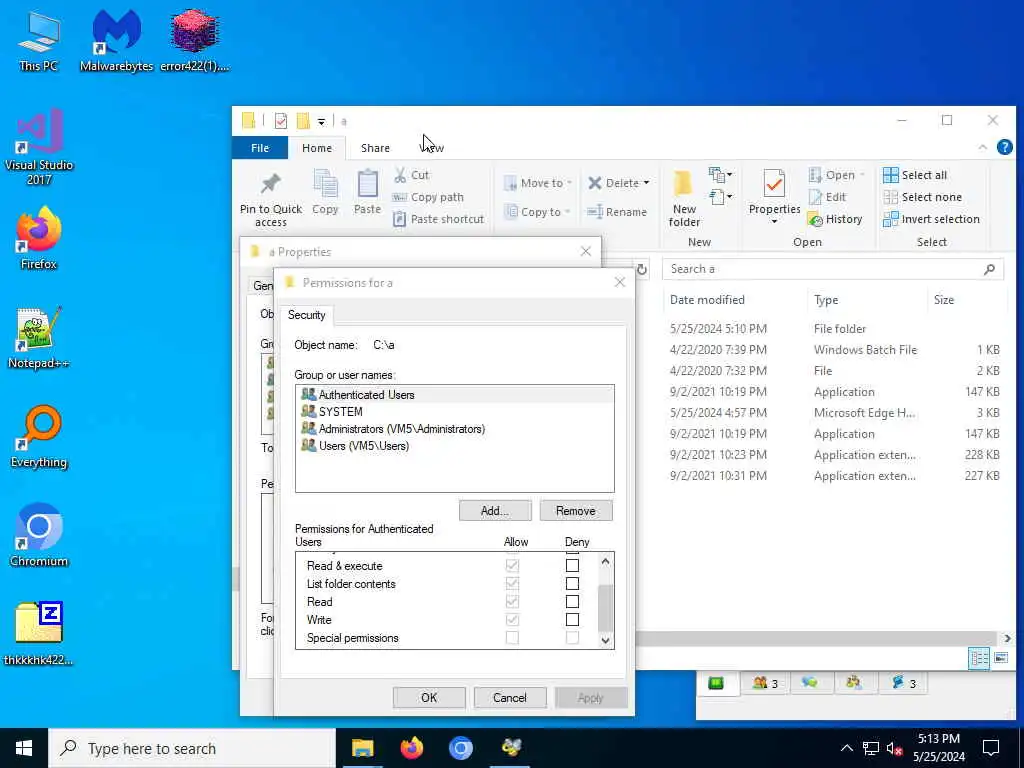This screenshot has height=768, width=1024.
Task: Show hidden system tray icons
Action: [846, 748]
